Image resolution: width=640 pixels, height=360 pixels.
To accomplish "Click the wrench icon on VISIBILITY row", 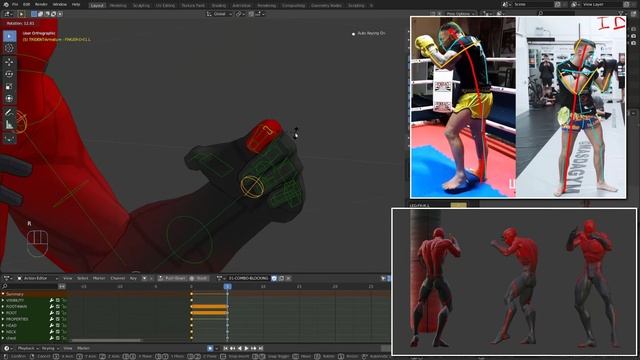I will [x=52, y=300].
